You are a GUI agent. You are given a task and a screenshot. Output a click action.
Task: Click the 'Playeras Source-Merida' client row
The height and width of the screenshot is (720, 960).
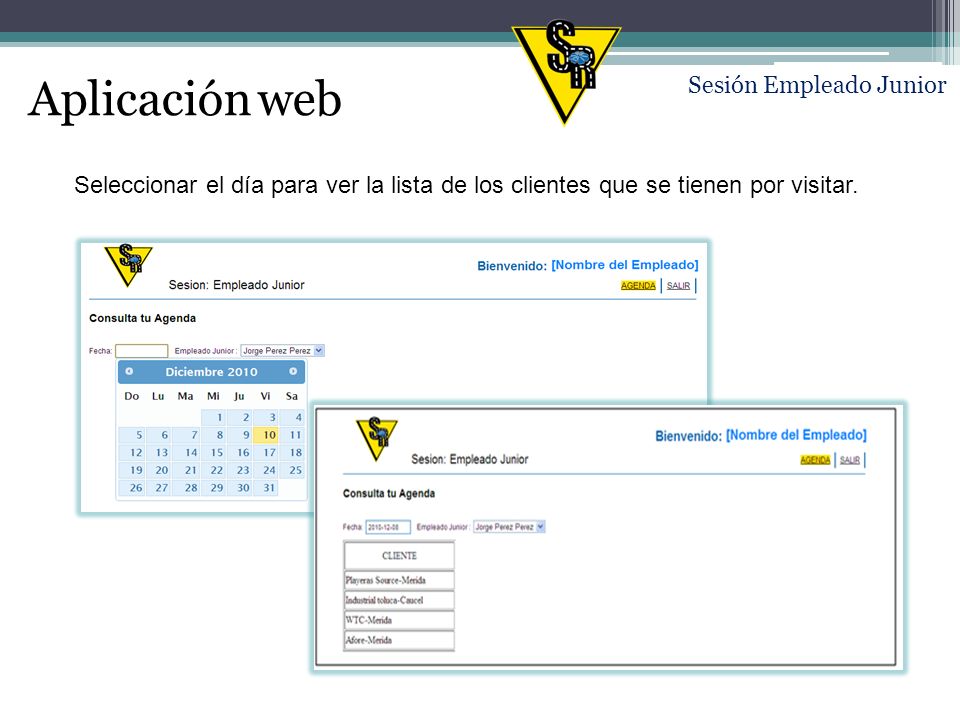pyautogui.click(x=399, y=580)
